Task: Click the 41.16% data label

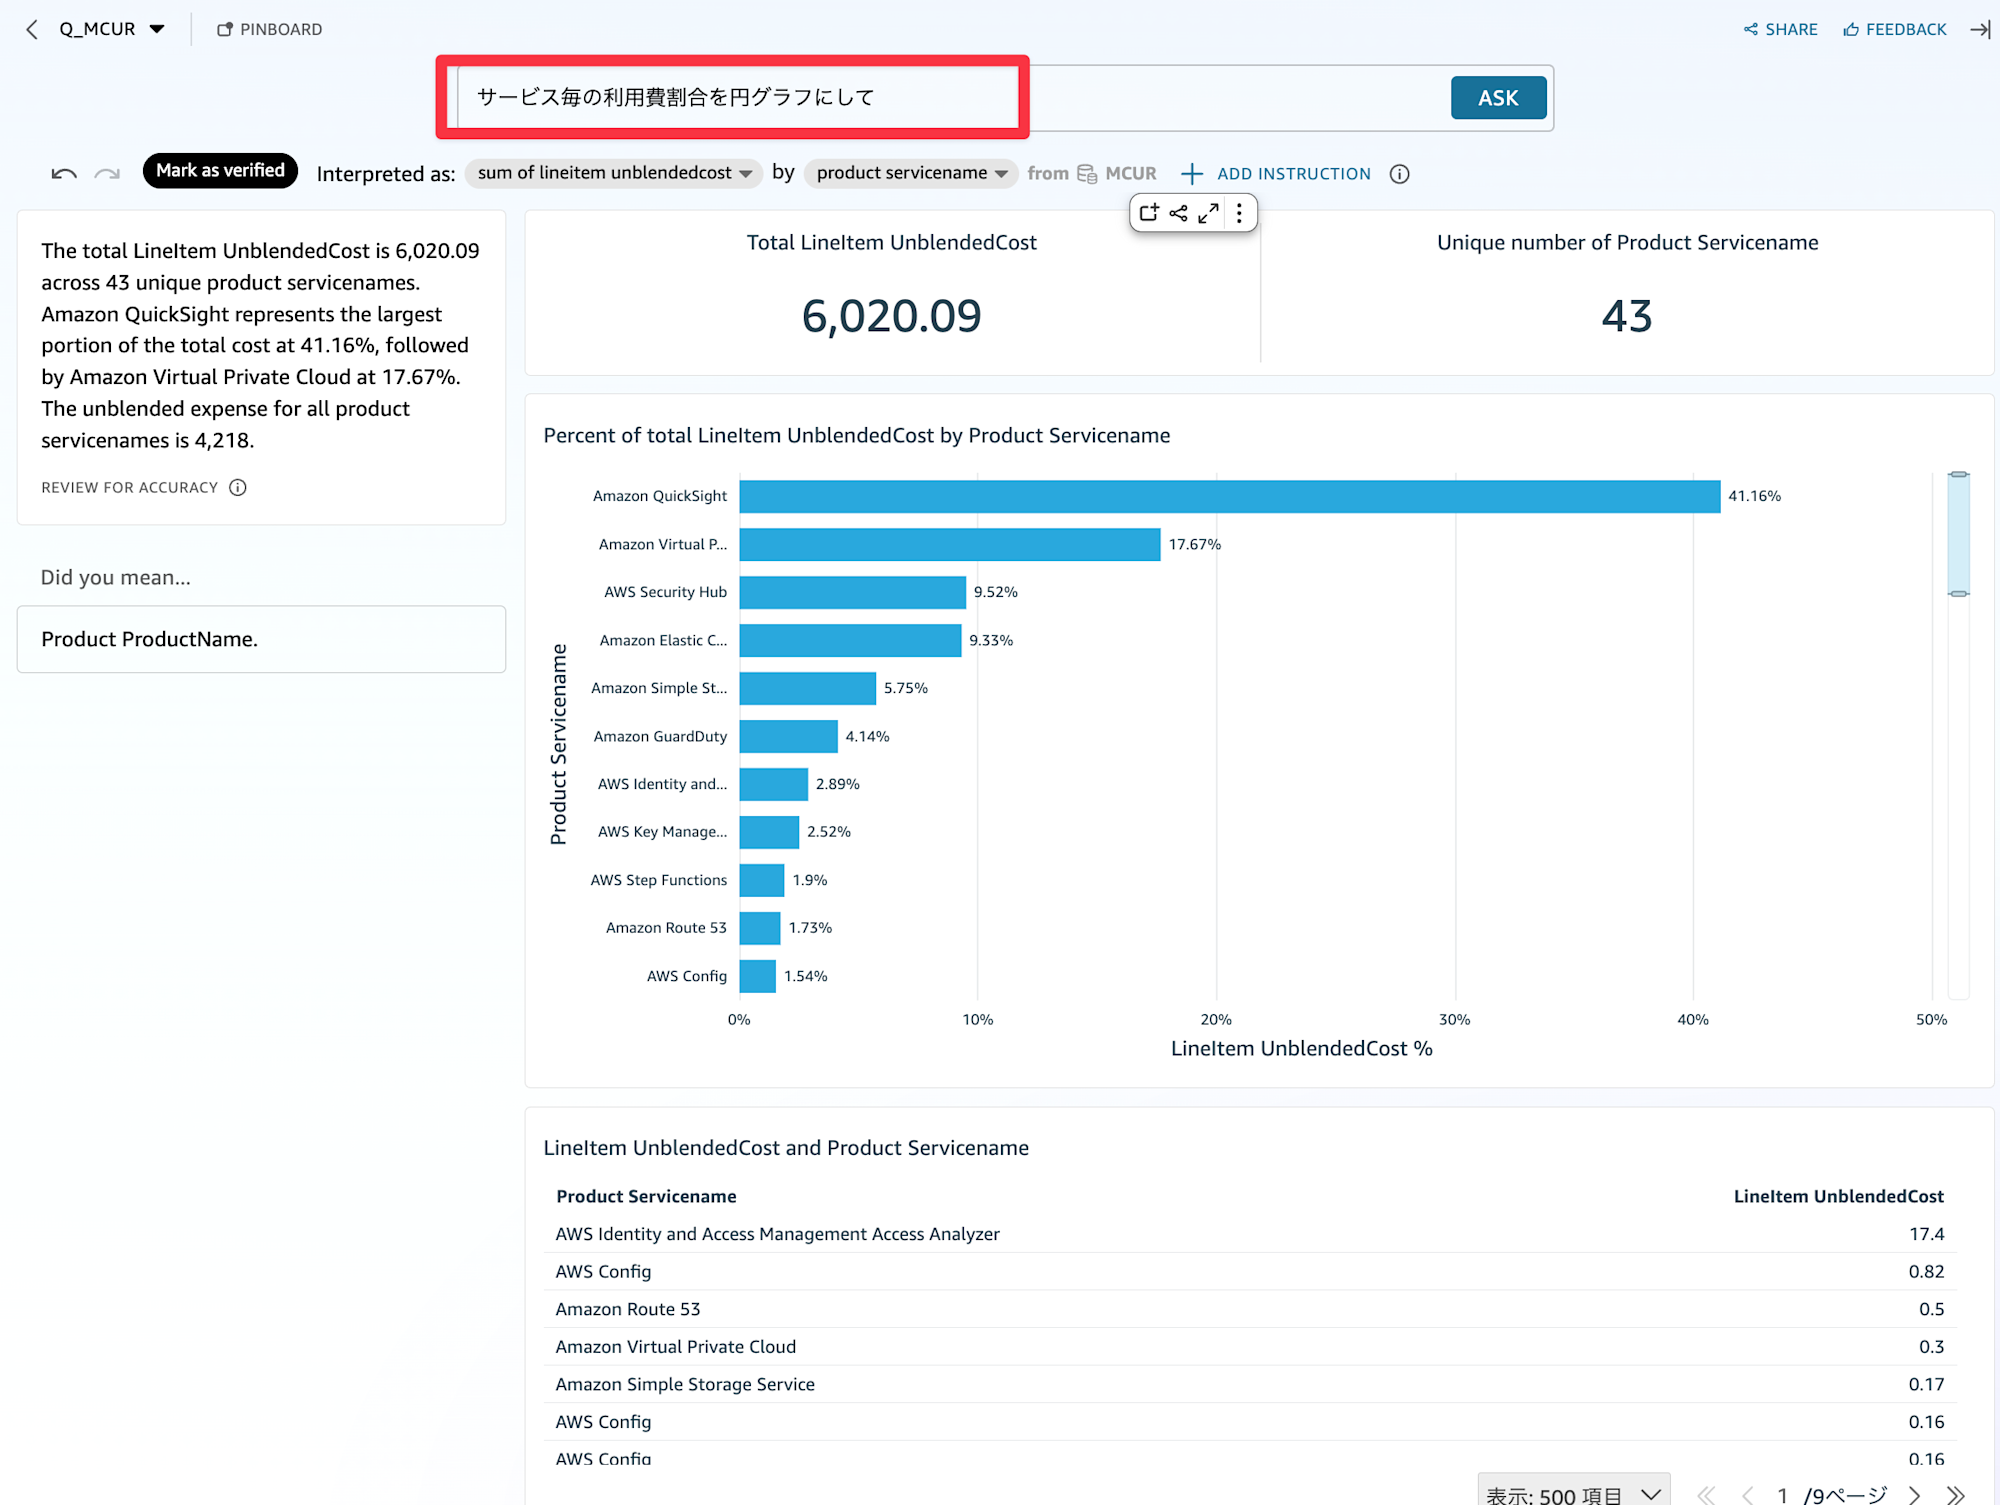Action: pos(1755,496)
